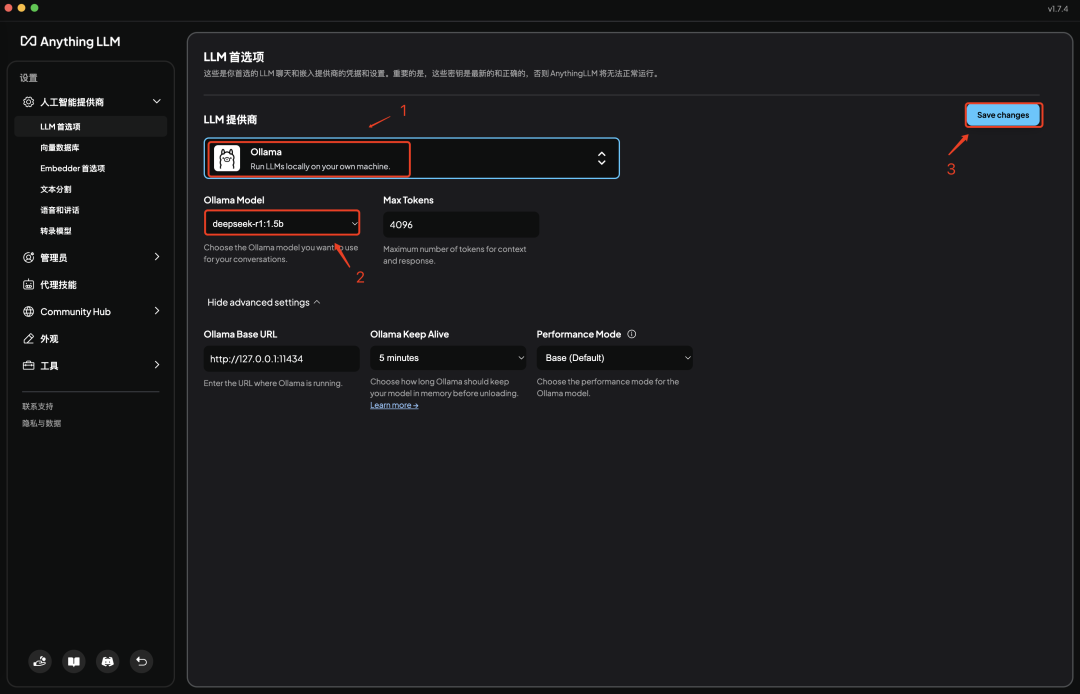The image size is (1080, 694).
Task: Click the v1.7.4 version label
Action: coord(1057,9)
